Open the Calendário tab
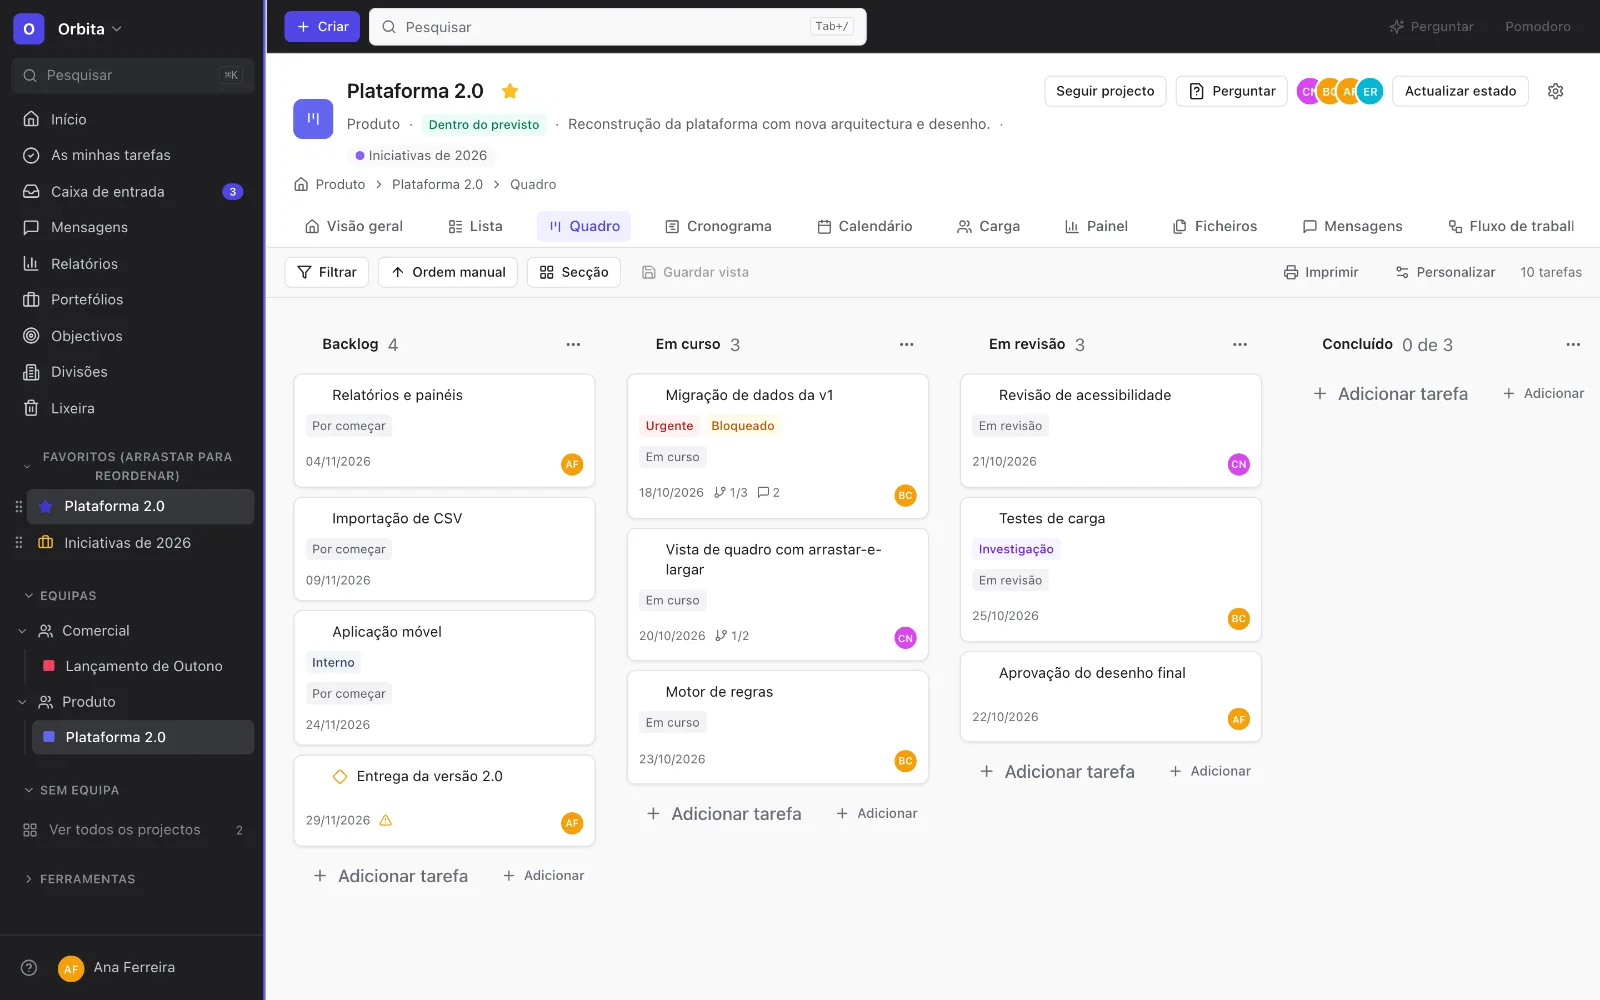1600x1000 pixels. [x=865, y=226]
